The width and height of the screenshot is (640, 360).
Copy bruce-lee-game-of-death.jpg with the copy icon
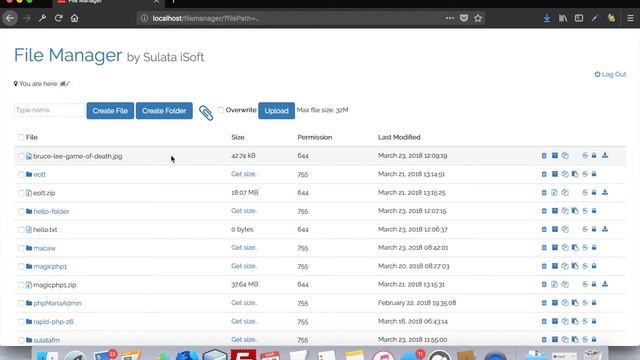tap(565, 156)
